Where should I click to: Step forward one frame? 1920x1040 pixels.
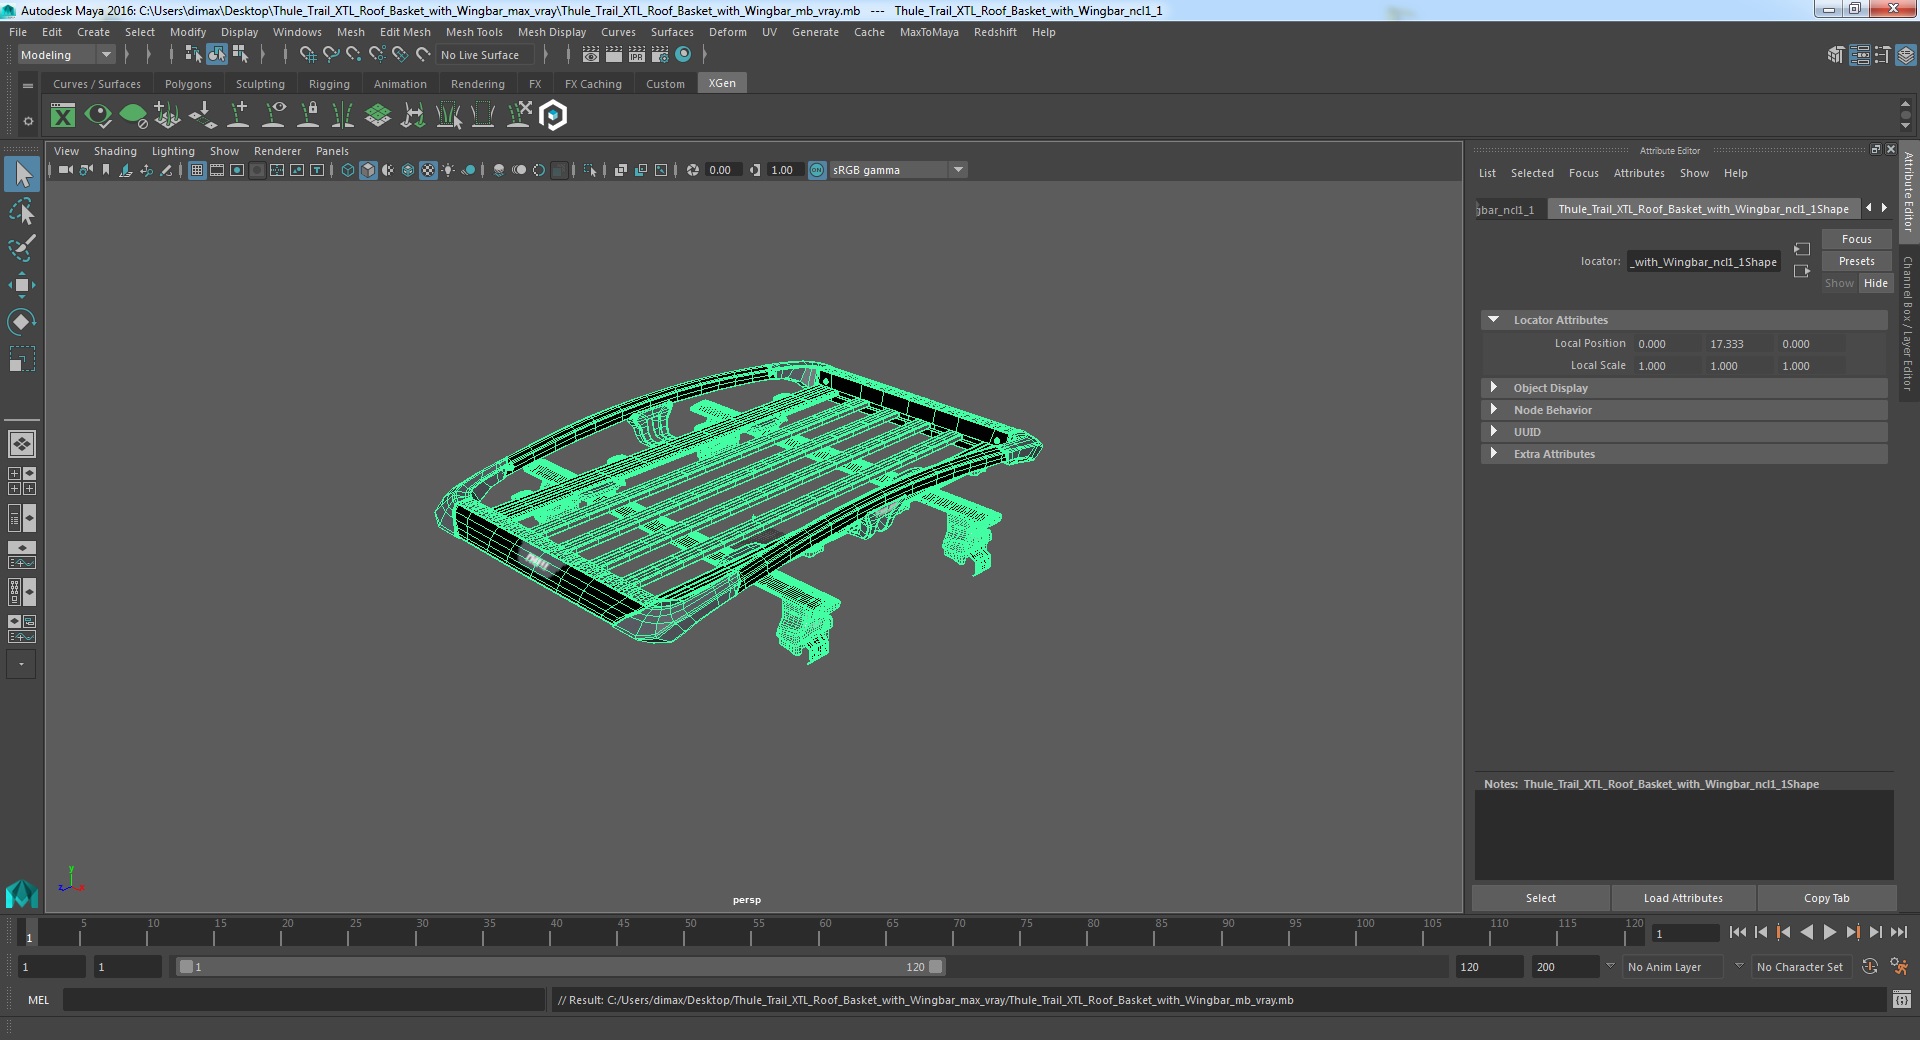click(x=1876, y=932)
